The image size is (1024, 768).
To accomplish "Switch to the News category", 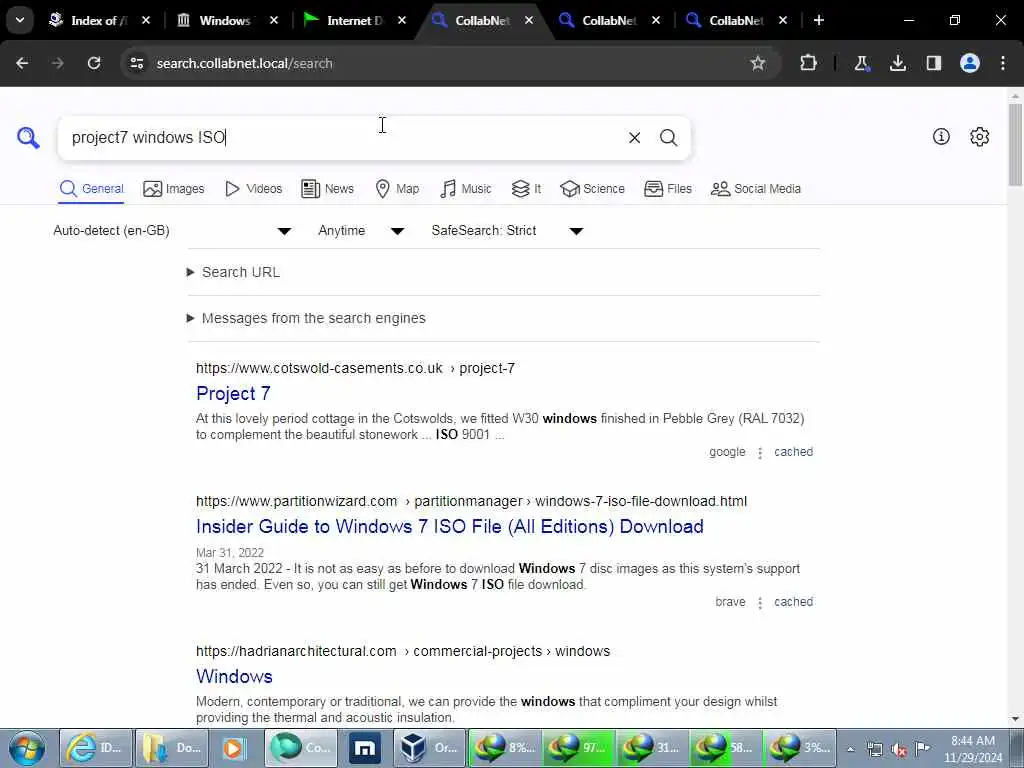I will [327, 189].
